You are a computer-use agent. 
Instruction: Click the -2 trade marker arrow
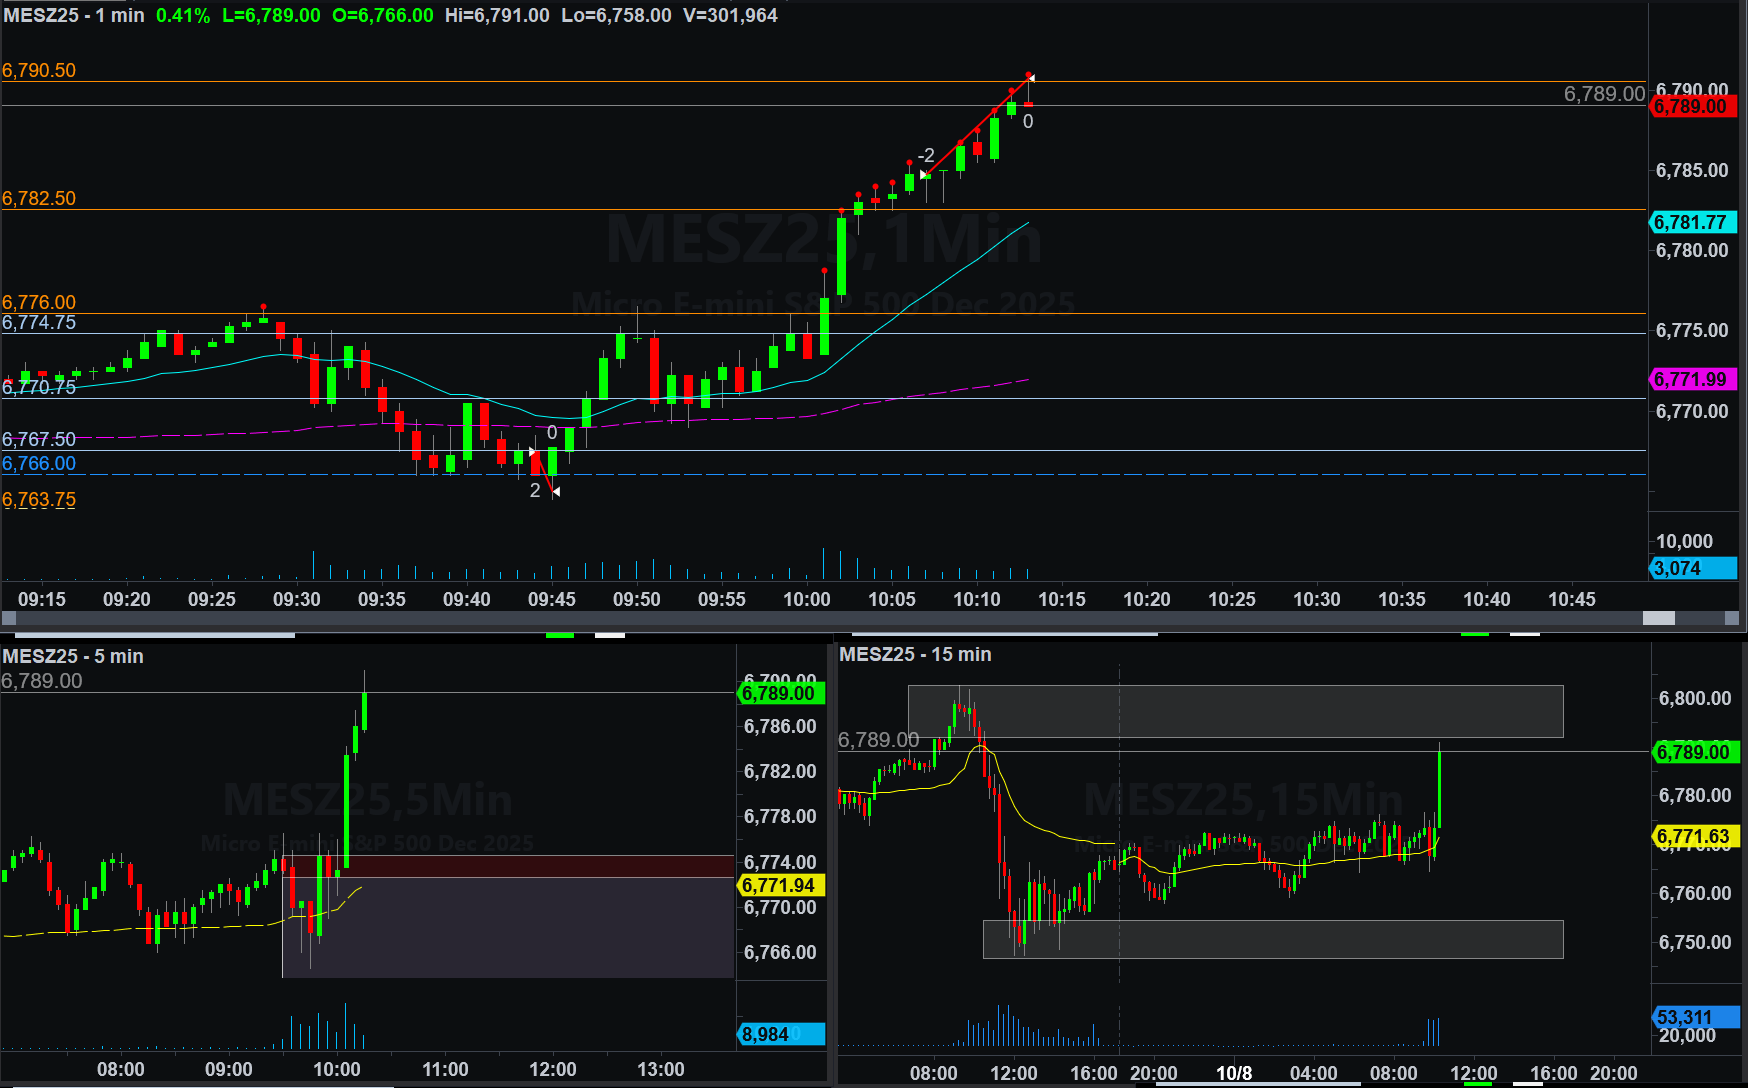[x=924, y=175]
